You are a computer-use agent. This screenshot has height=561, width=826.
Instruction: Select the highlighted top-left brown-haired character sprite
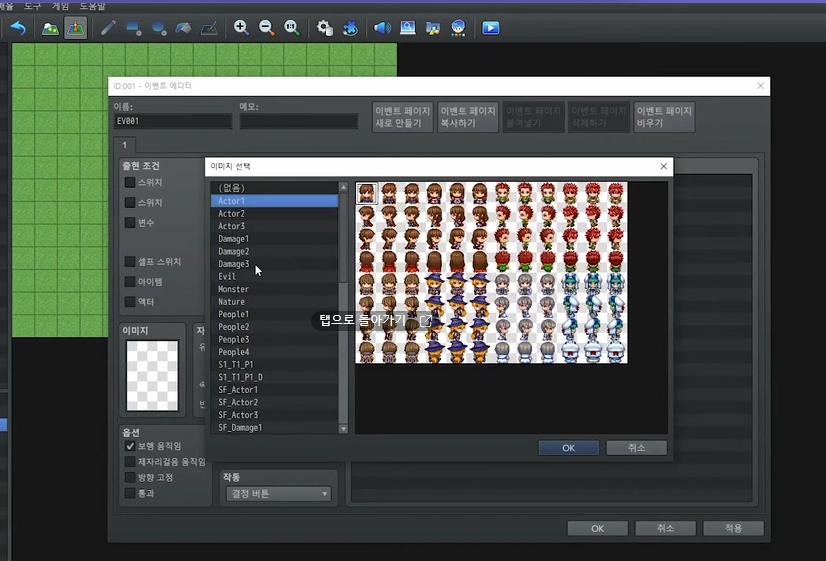click(367, 193)
